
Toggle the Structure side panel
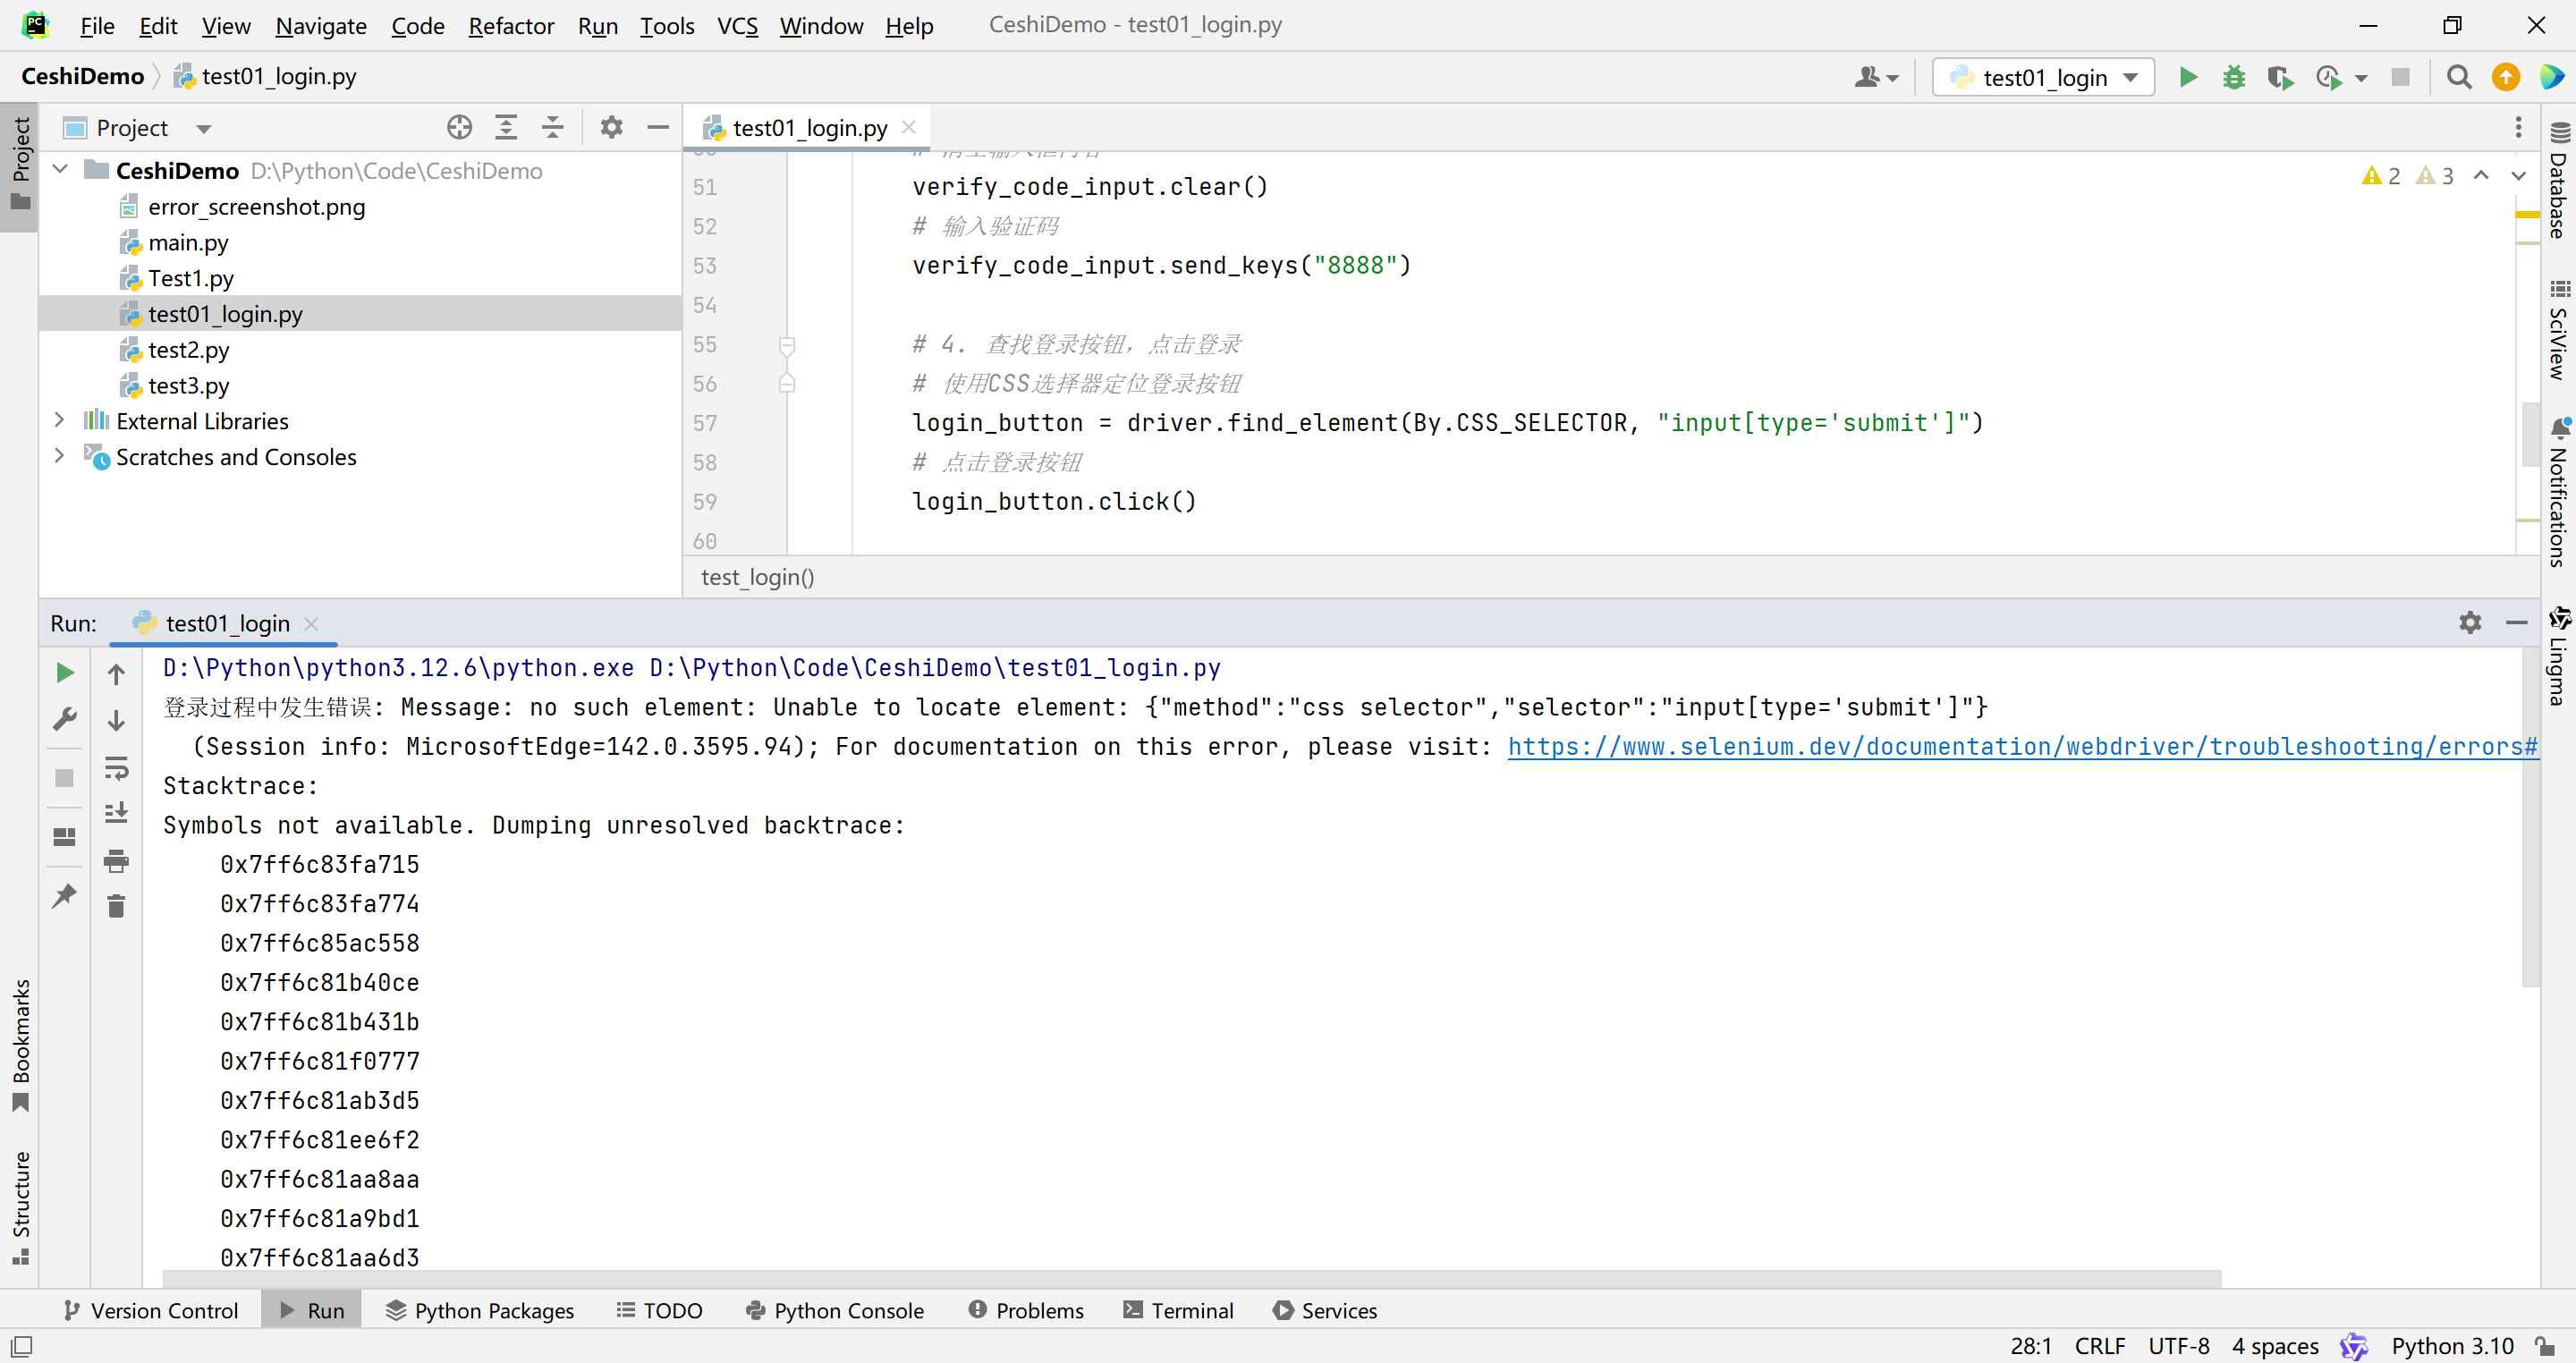pos(20,1208)
